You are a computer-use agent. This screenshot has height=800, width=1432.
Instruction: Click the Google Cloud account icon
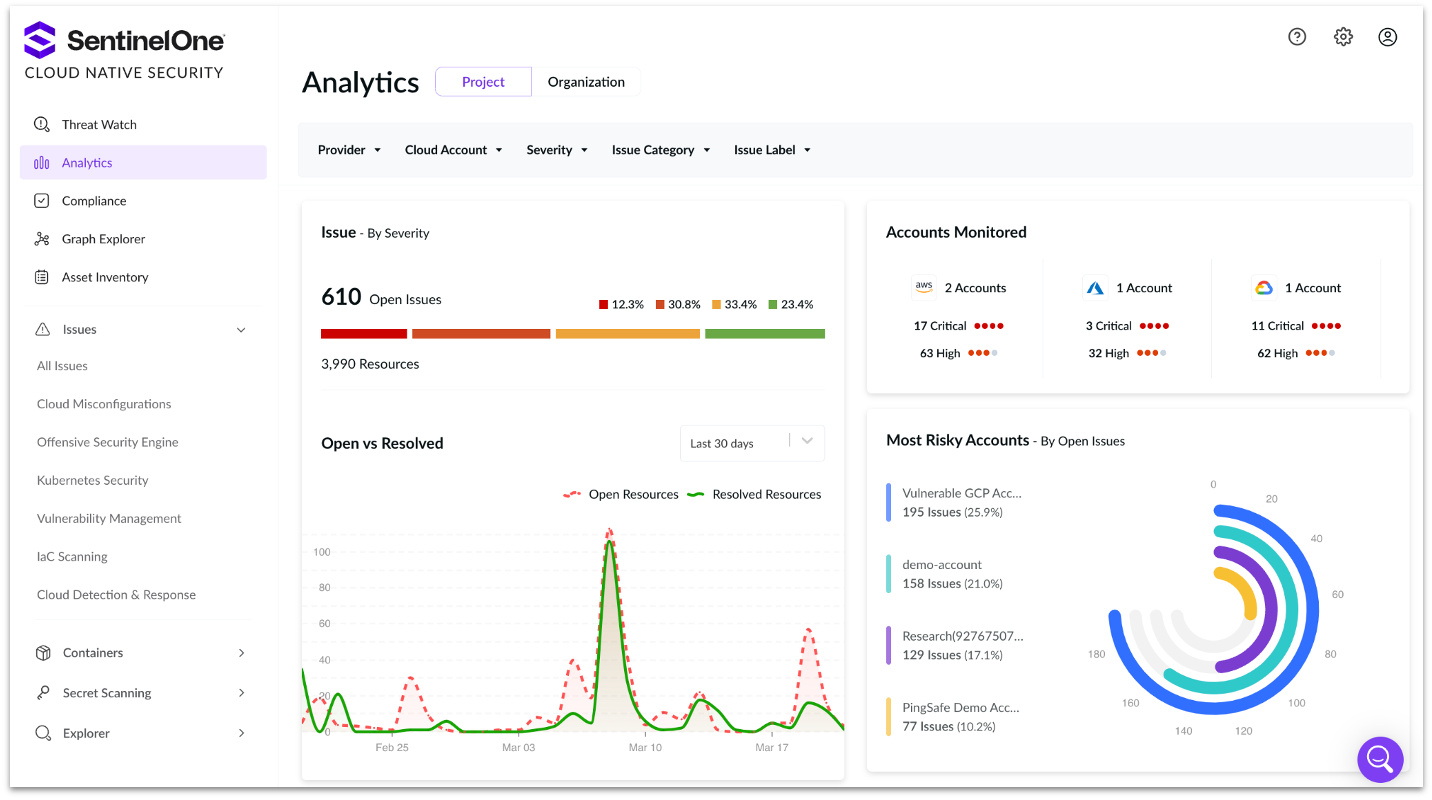1263,287
